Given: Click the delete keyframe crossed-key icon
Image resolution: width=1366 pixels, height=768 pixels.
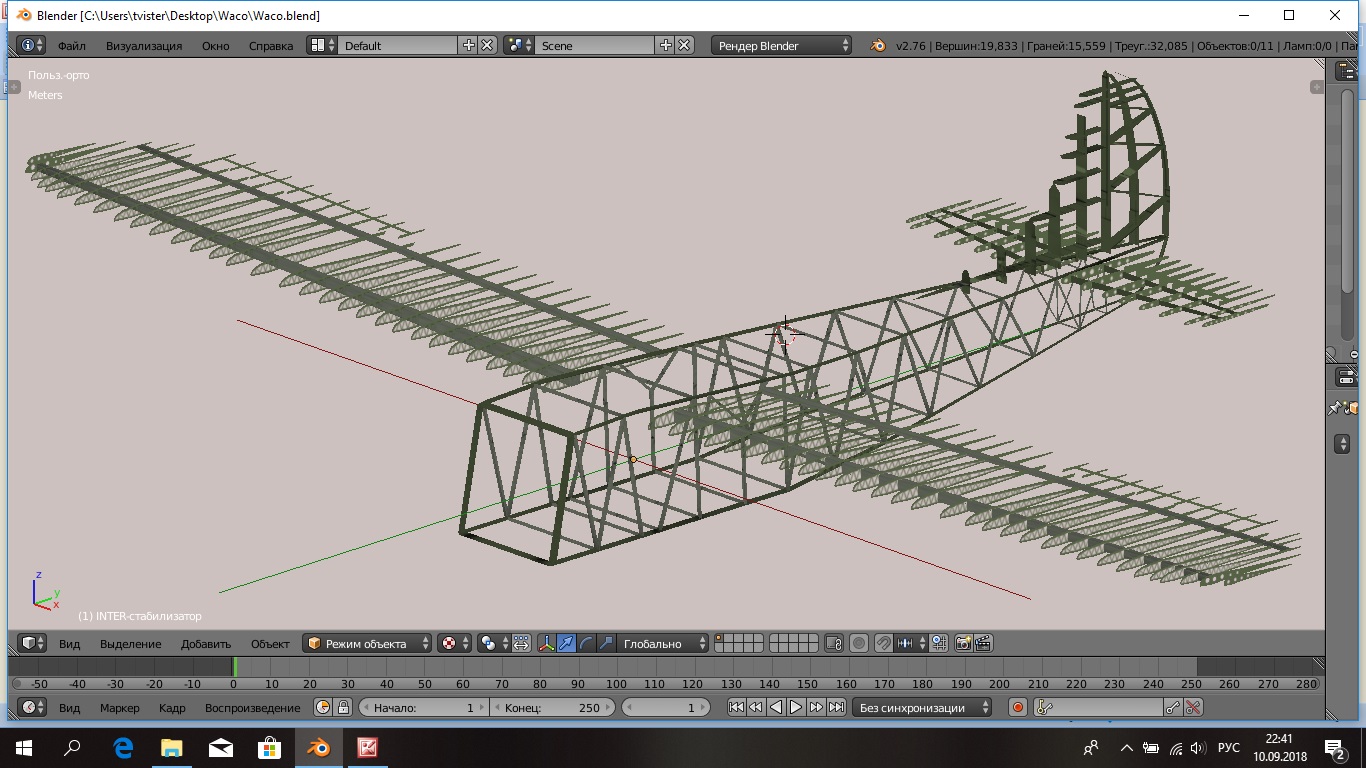Looking at the screenshot, I should coord(1193,707).
